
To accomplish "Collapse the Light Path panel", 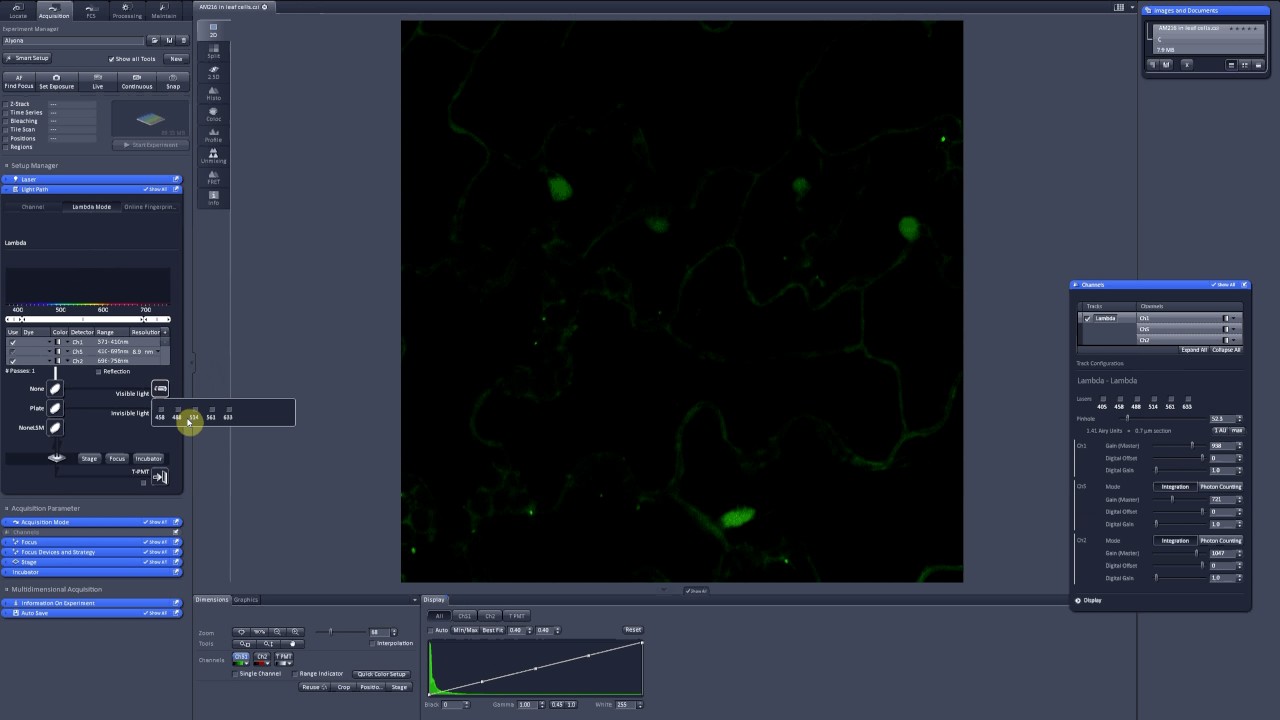I will tap(91, 189).
